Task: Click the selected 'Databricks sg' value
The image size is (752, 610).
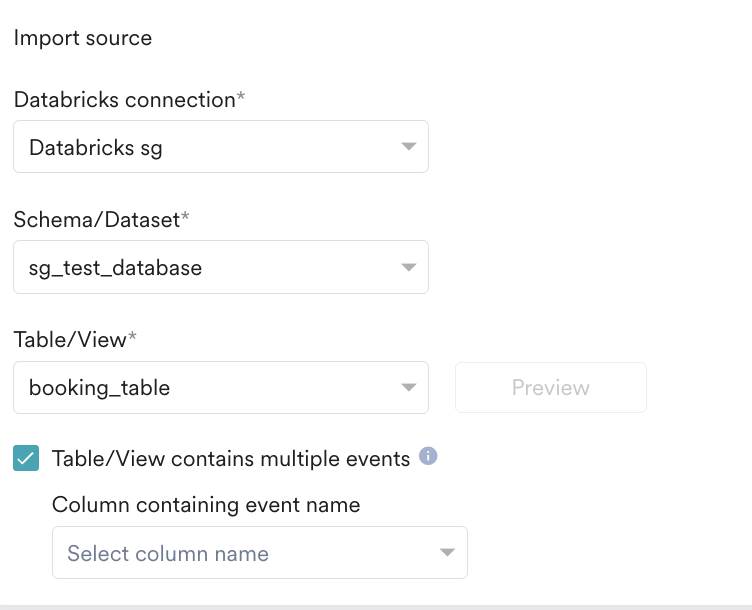Action: tap(96, 148)
